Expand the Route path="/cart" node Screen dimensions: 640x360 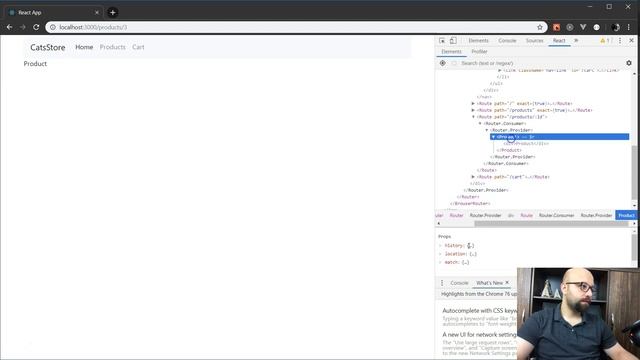pyautogui.click(x=473, y=177)
